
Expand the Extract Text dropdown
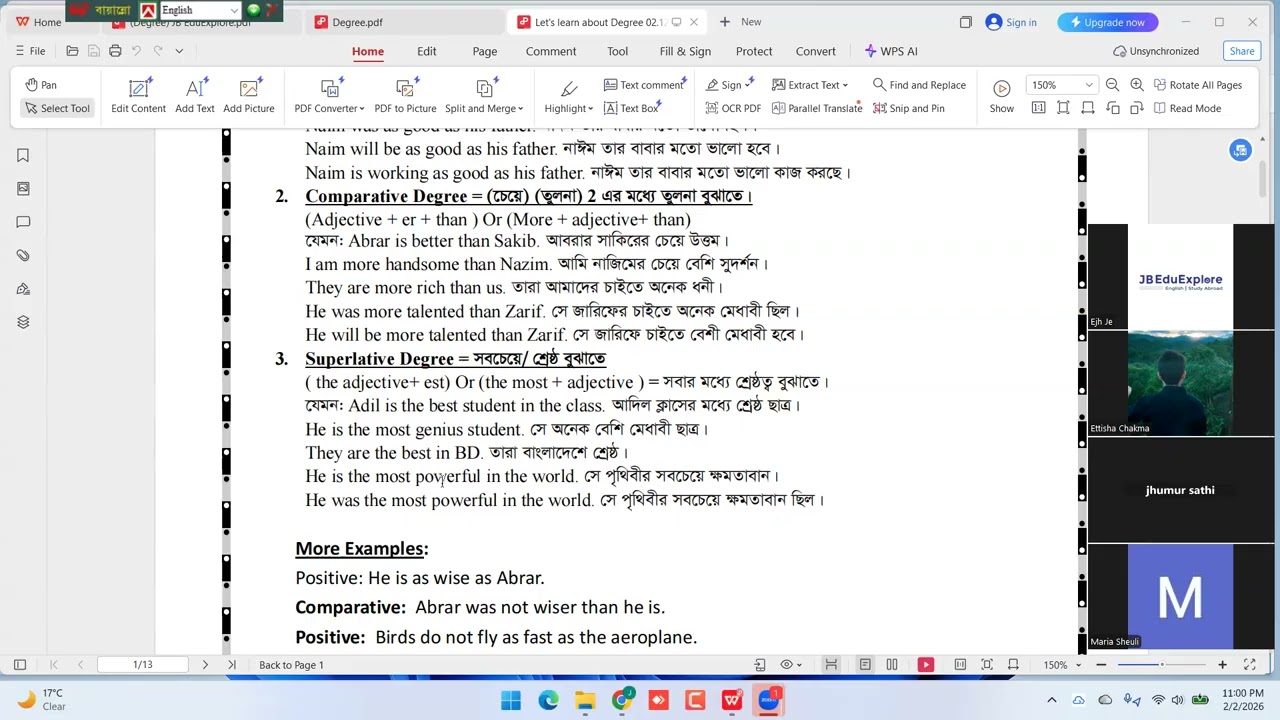(845, 85)
